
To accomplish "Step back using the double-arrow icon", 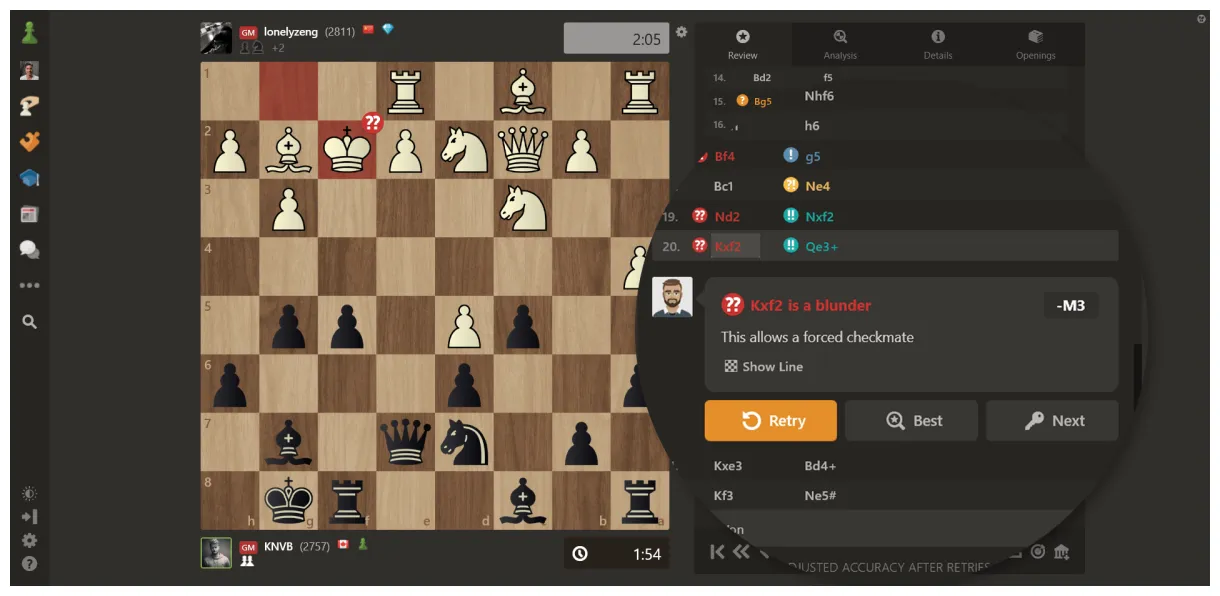I will click(x=741, y=551).
